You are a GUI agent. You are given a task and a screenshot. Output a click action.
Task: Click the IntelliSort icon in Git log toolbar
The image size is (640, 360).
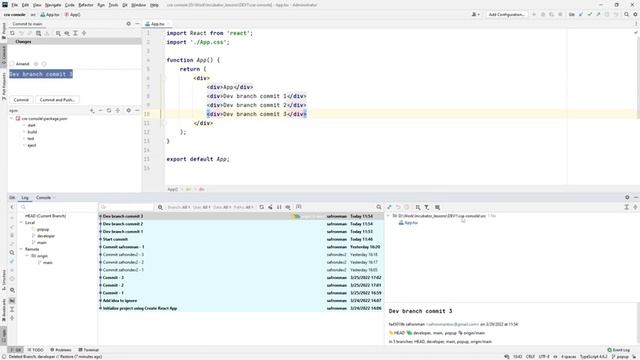[x=279, y=207]
